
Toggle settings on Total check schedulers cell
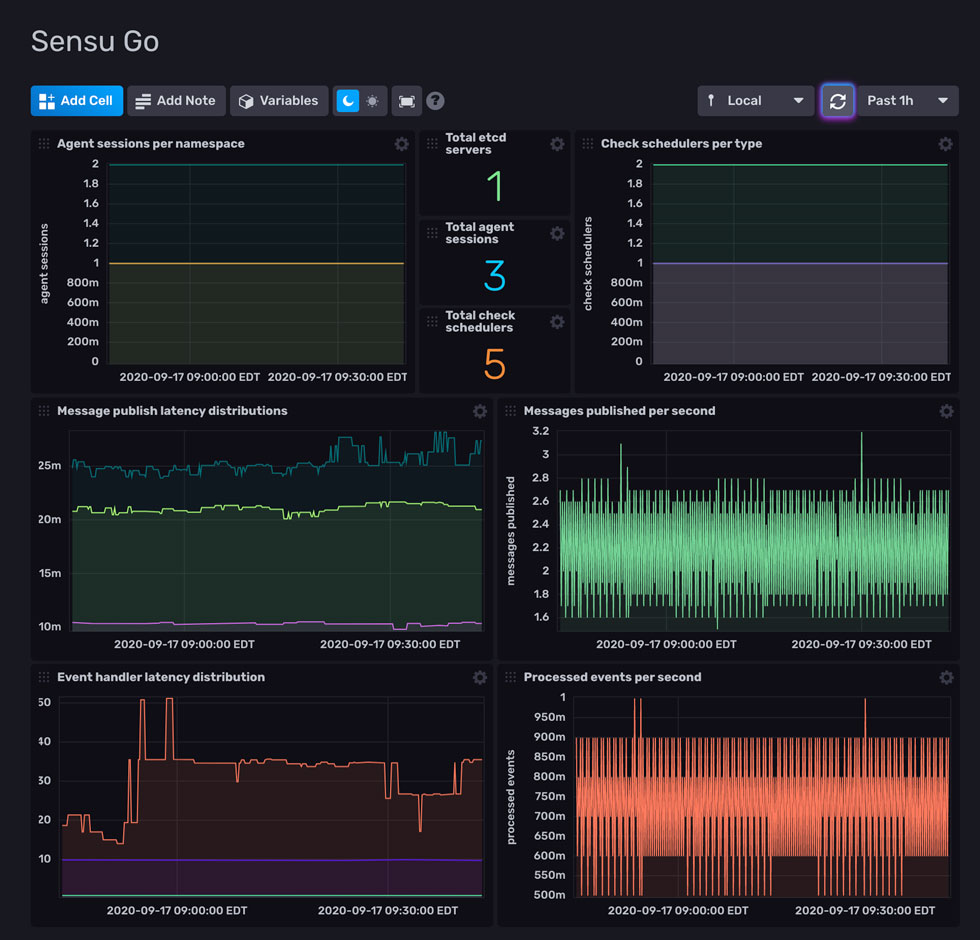(x=557, y=322)
